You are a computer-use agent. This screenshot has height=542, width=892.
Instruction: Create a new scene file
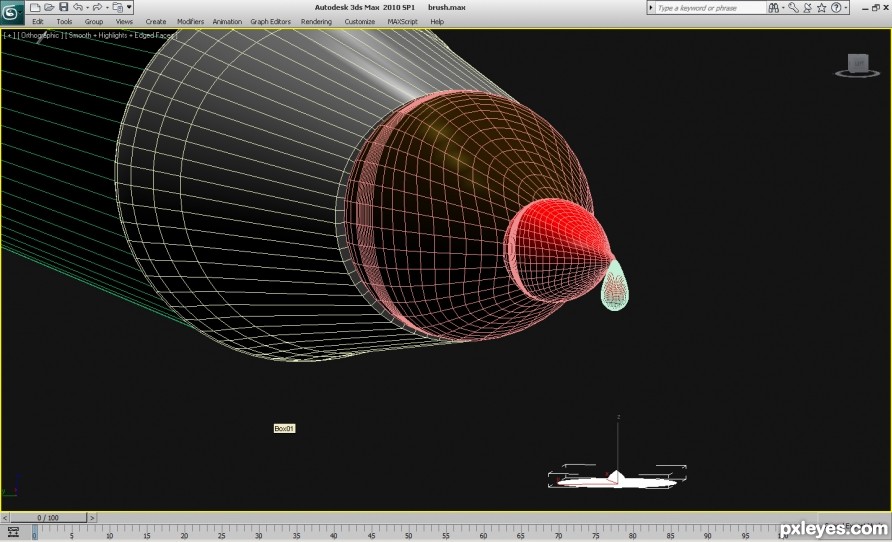click(x=35, y=7)
